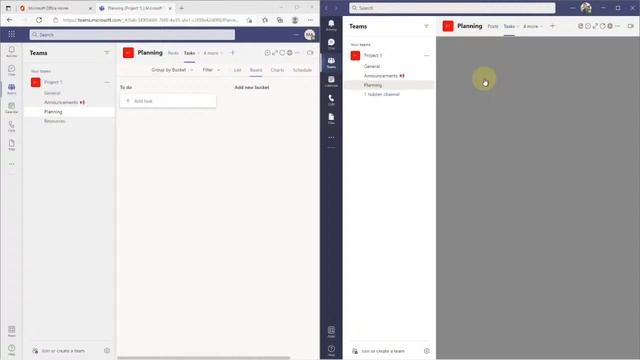
Task: Select Teams icon in desktop Teams sidebar
Action: [x=331, y=62]
